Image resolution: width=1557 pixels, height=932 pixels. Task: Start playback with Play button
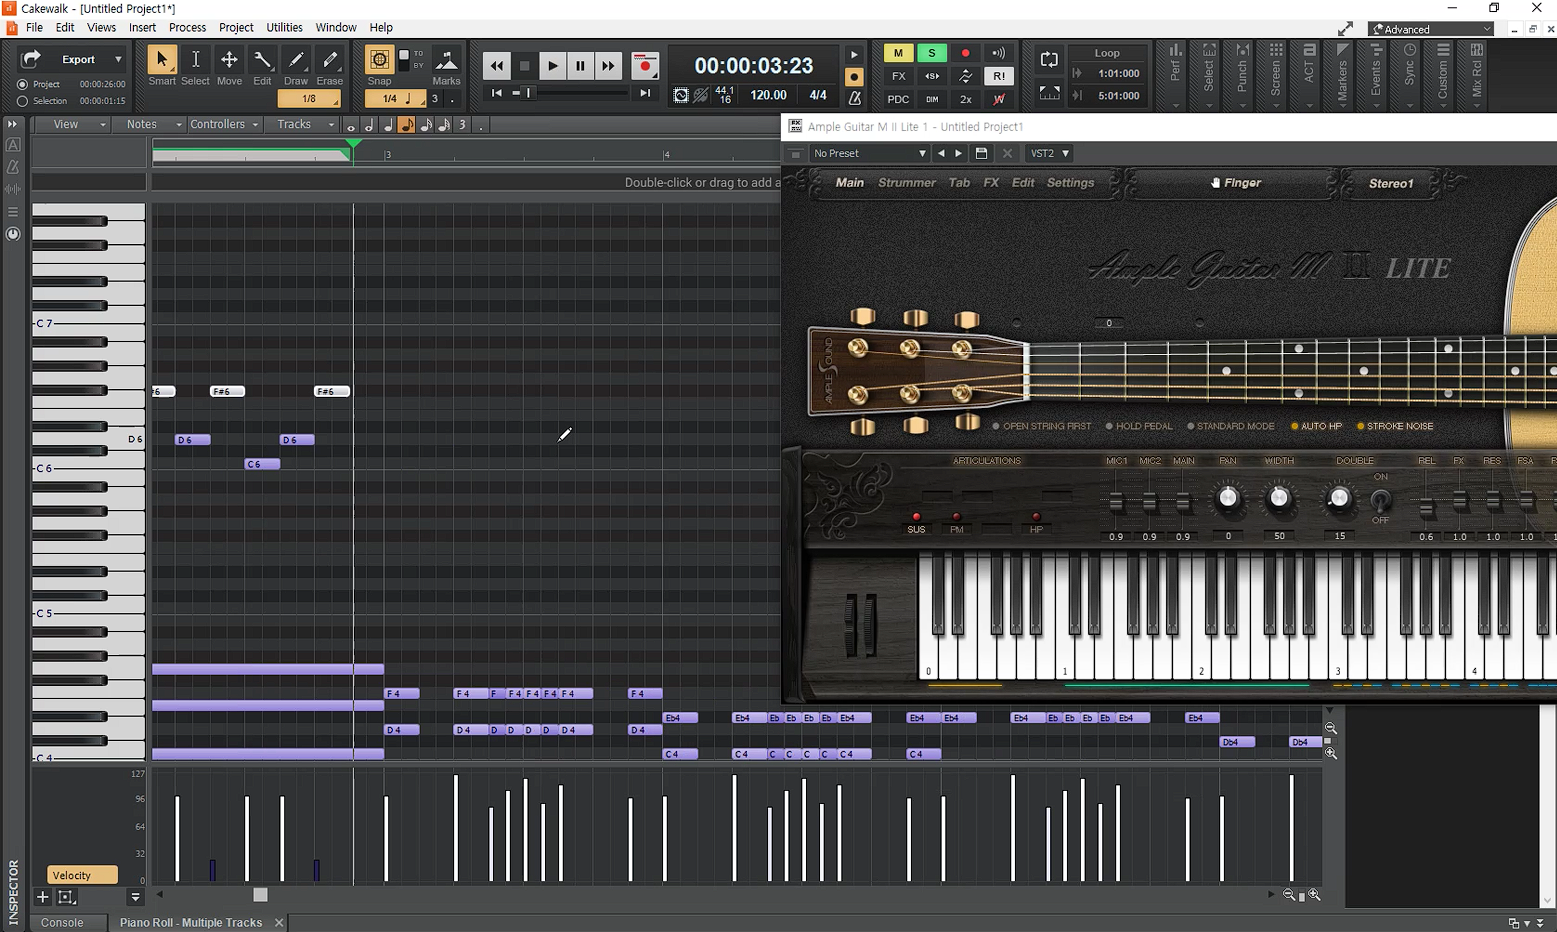(x=552, y=66)
